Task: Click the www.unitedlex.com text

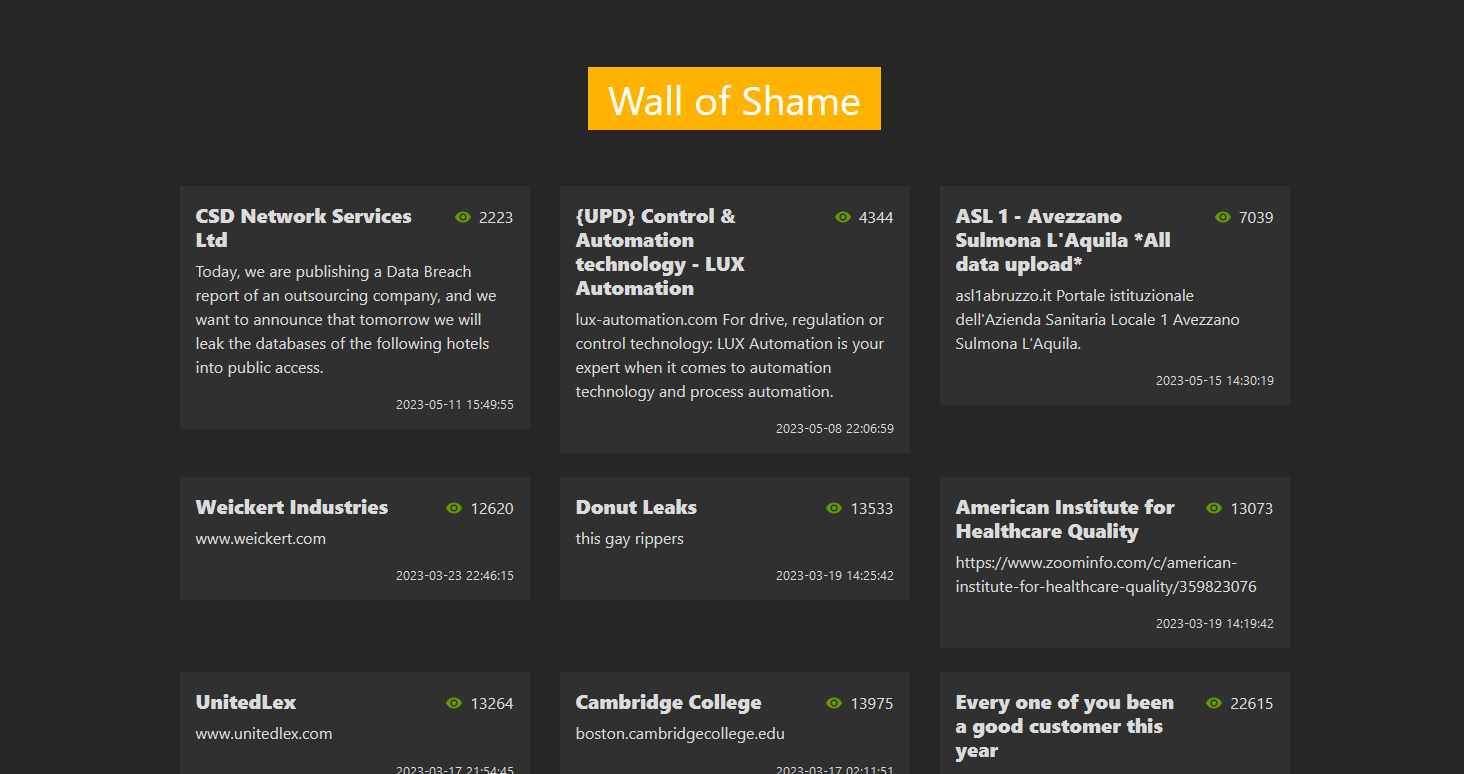Action: click(264, 733)
